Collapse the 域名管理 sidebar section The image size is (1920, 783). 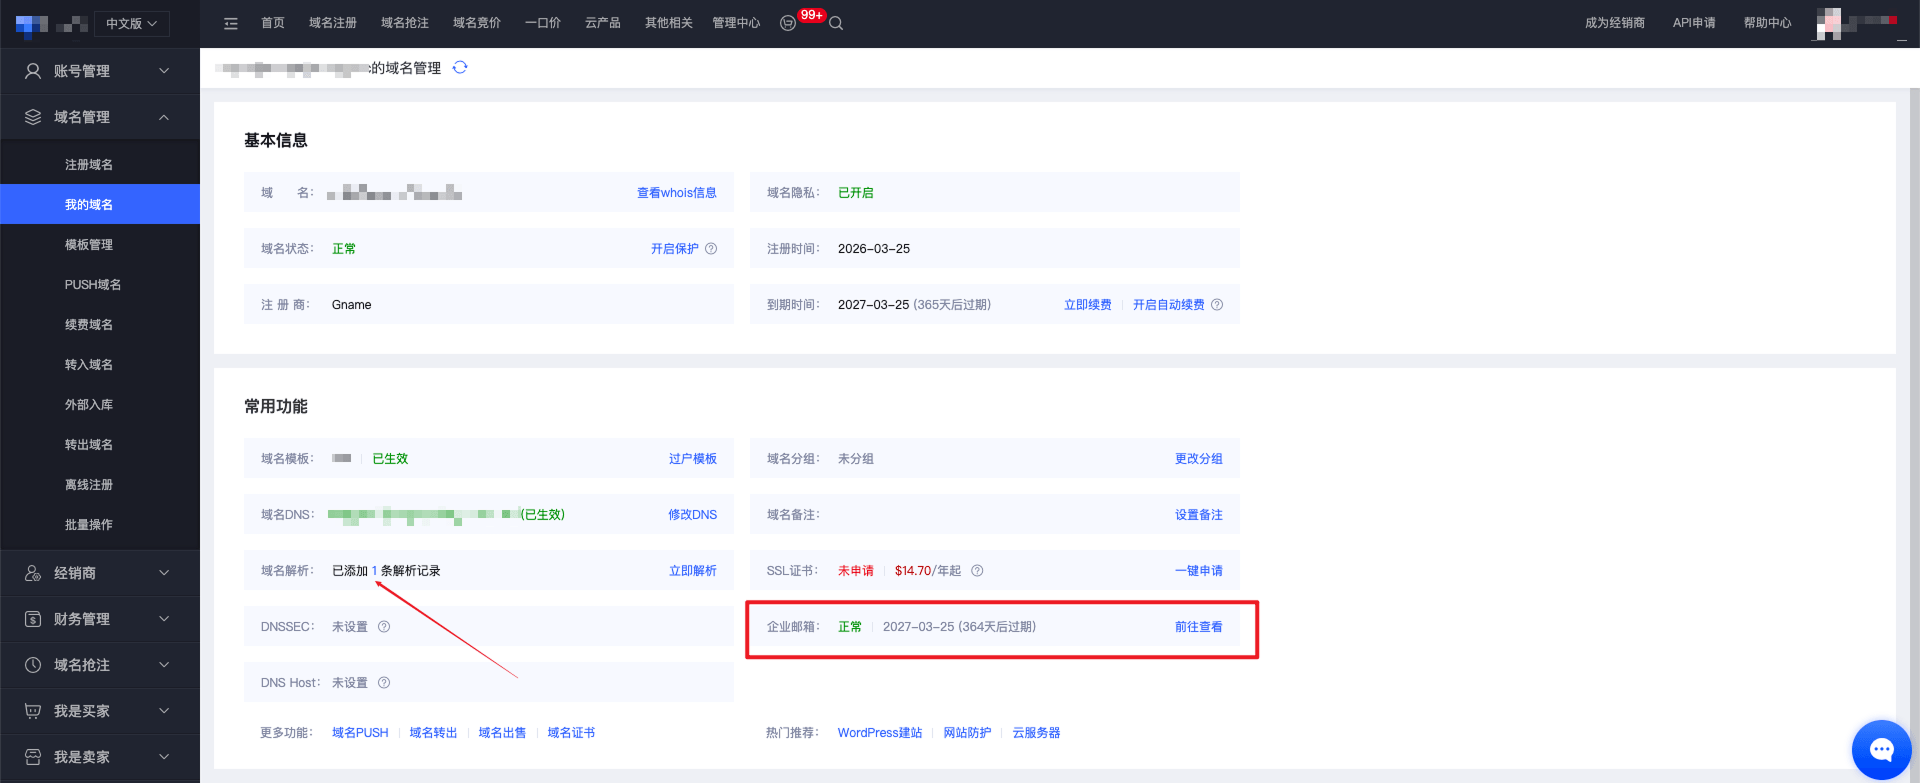[x=100, y=117]
